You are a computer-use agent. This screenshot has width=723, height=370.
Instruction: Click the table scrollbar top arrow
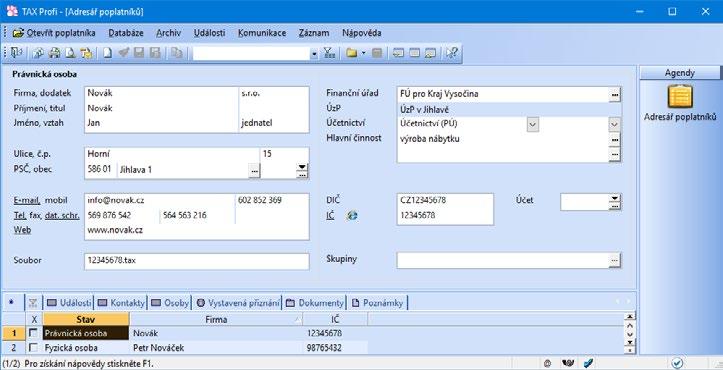pyautogui.click(x=629, y=316)
